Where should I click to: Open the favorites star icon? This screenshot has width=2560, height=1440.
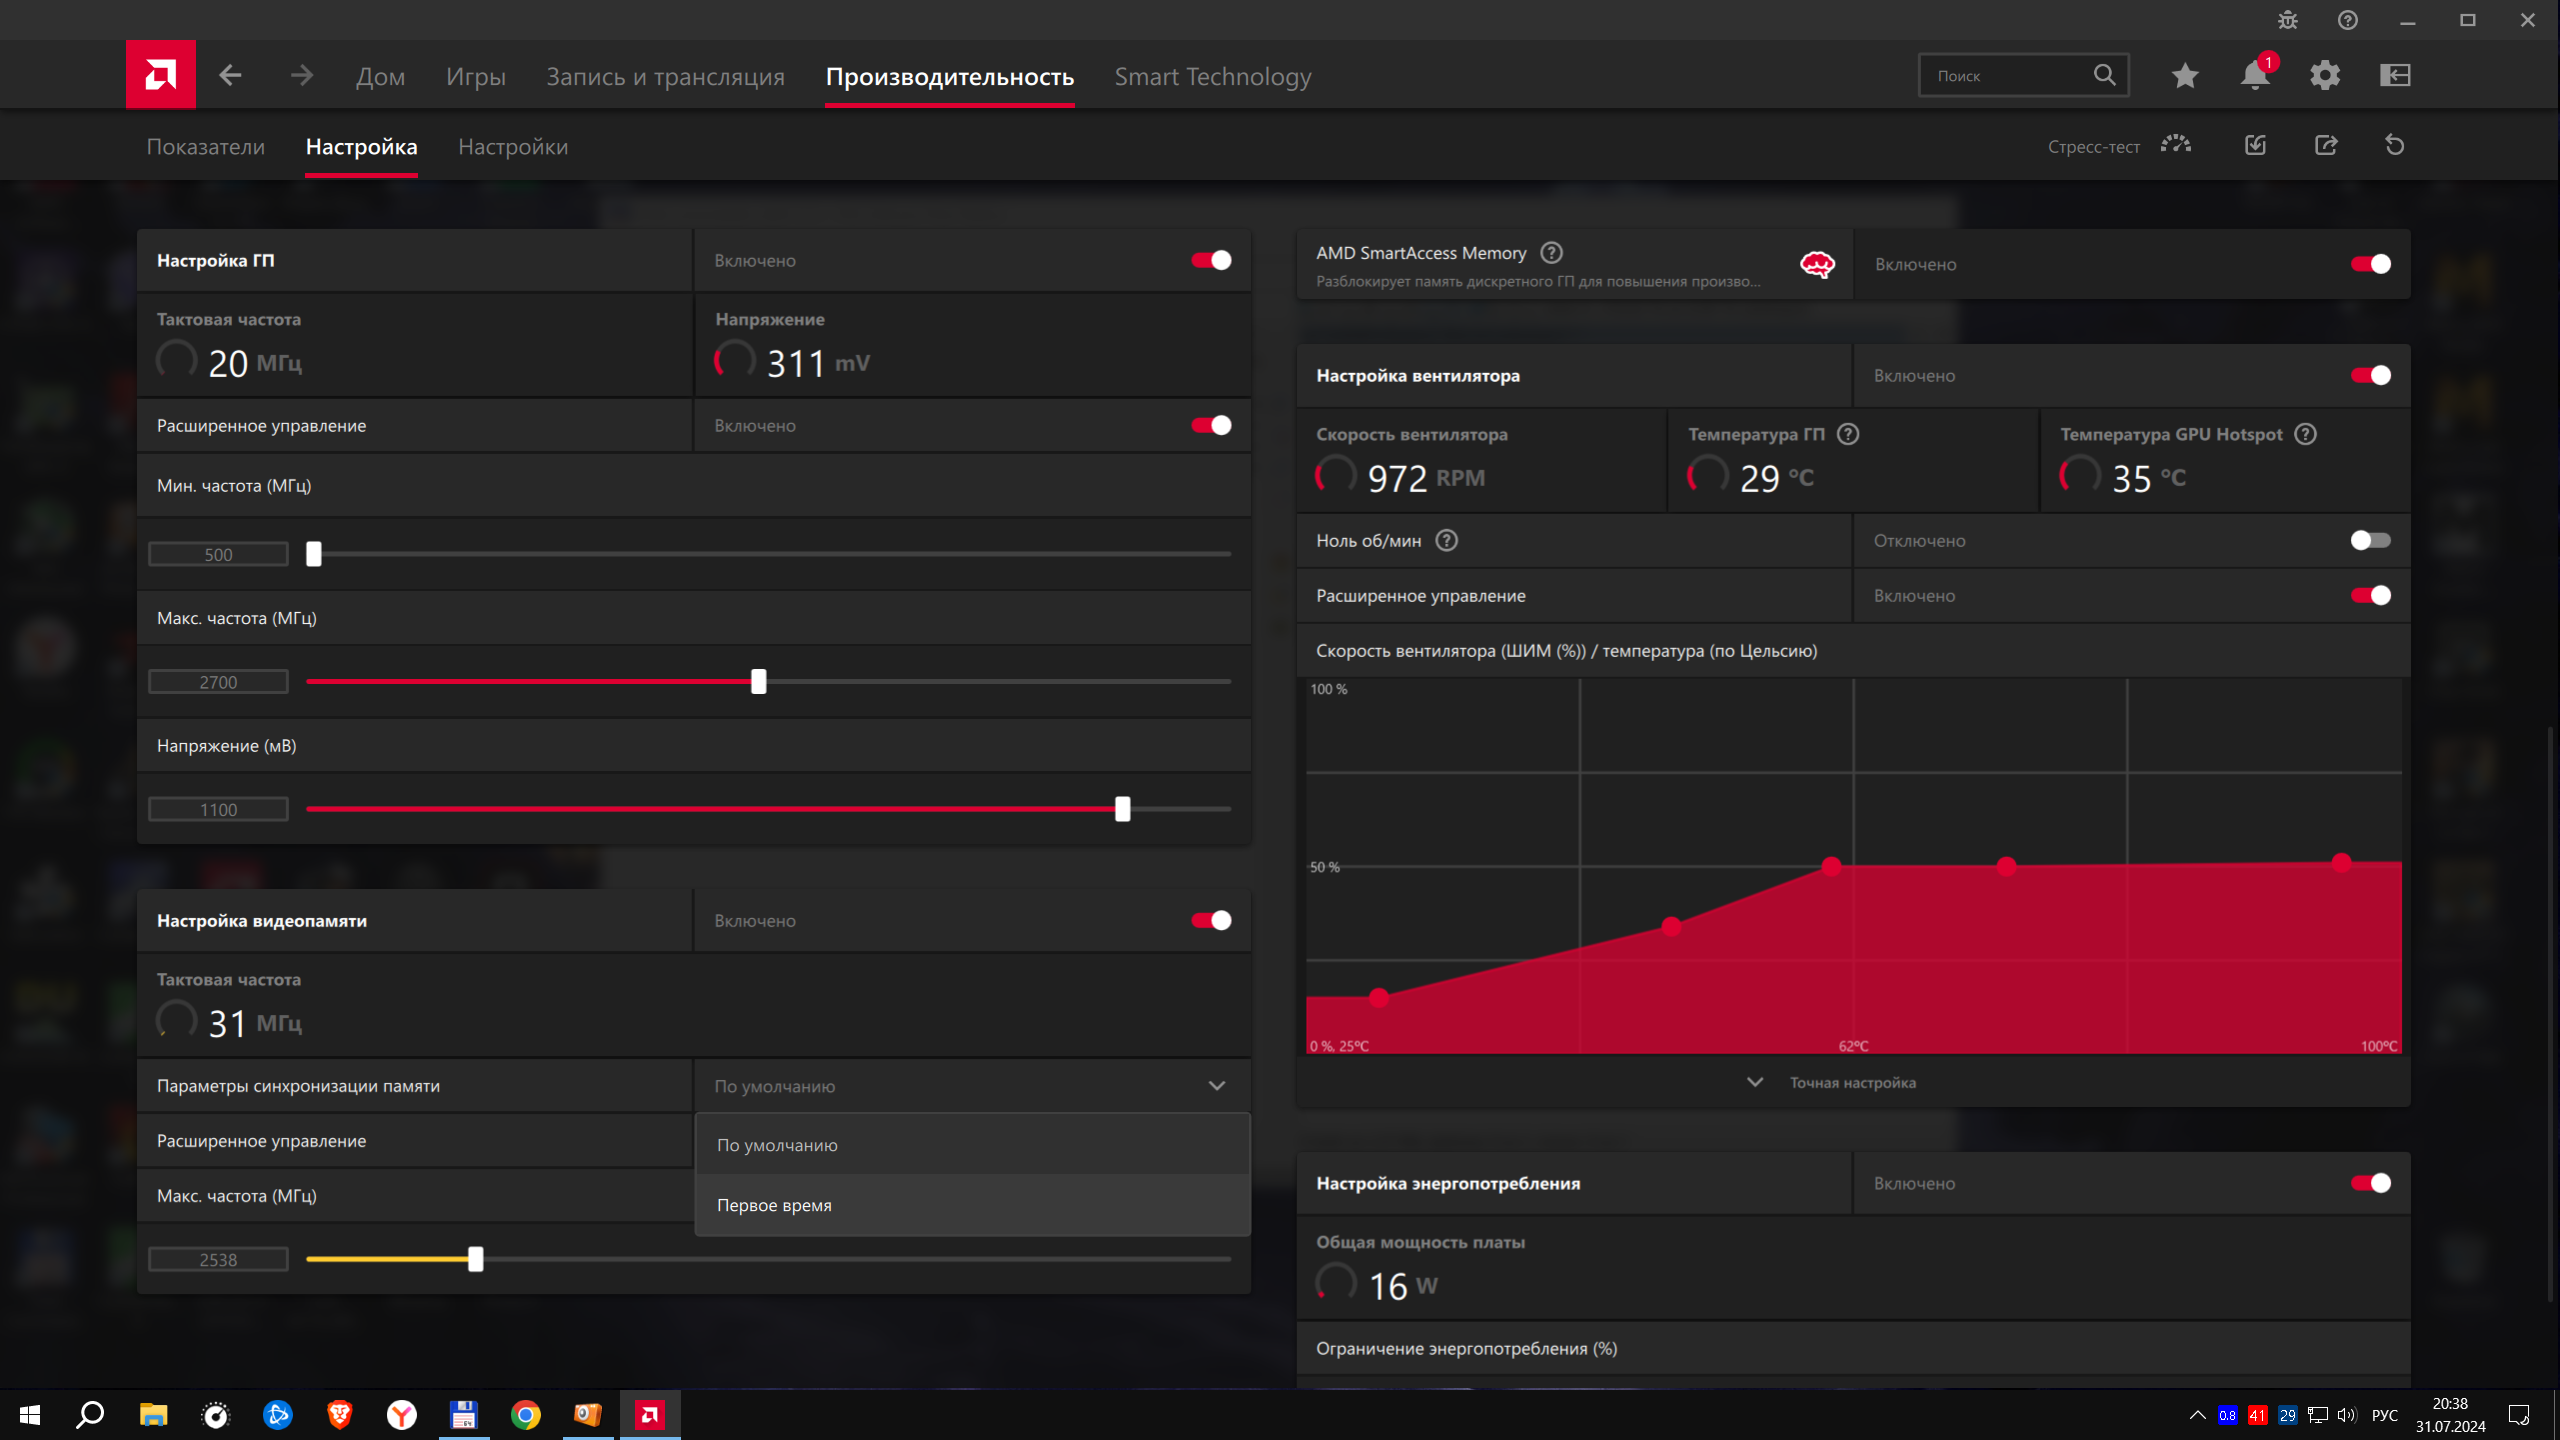click(x=2185, y=76)
